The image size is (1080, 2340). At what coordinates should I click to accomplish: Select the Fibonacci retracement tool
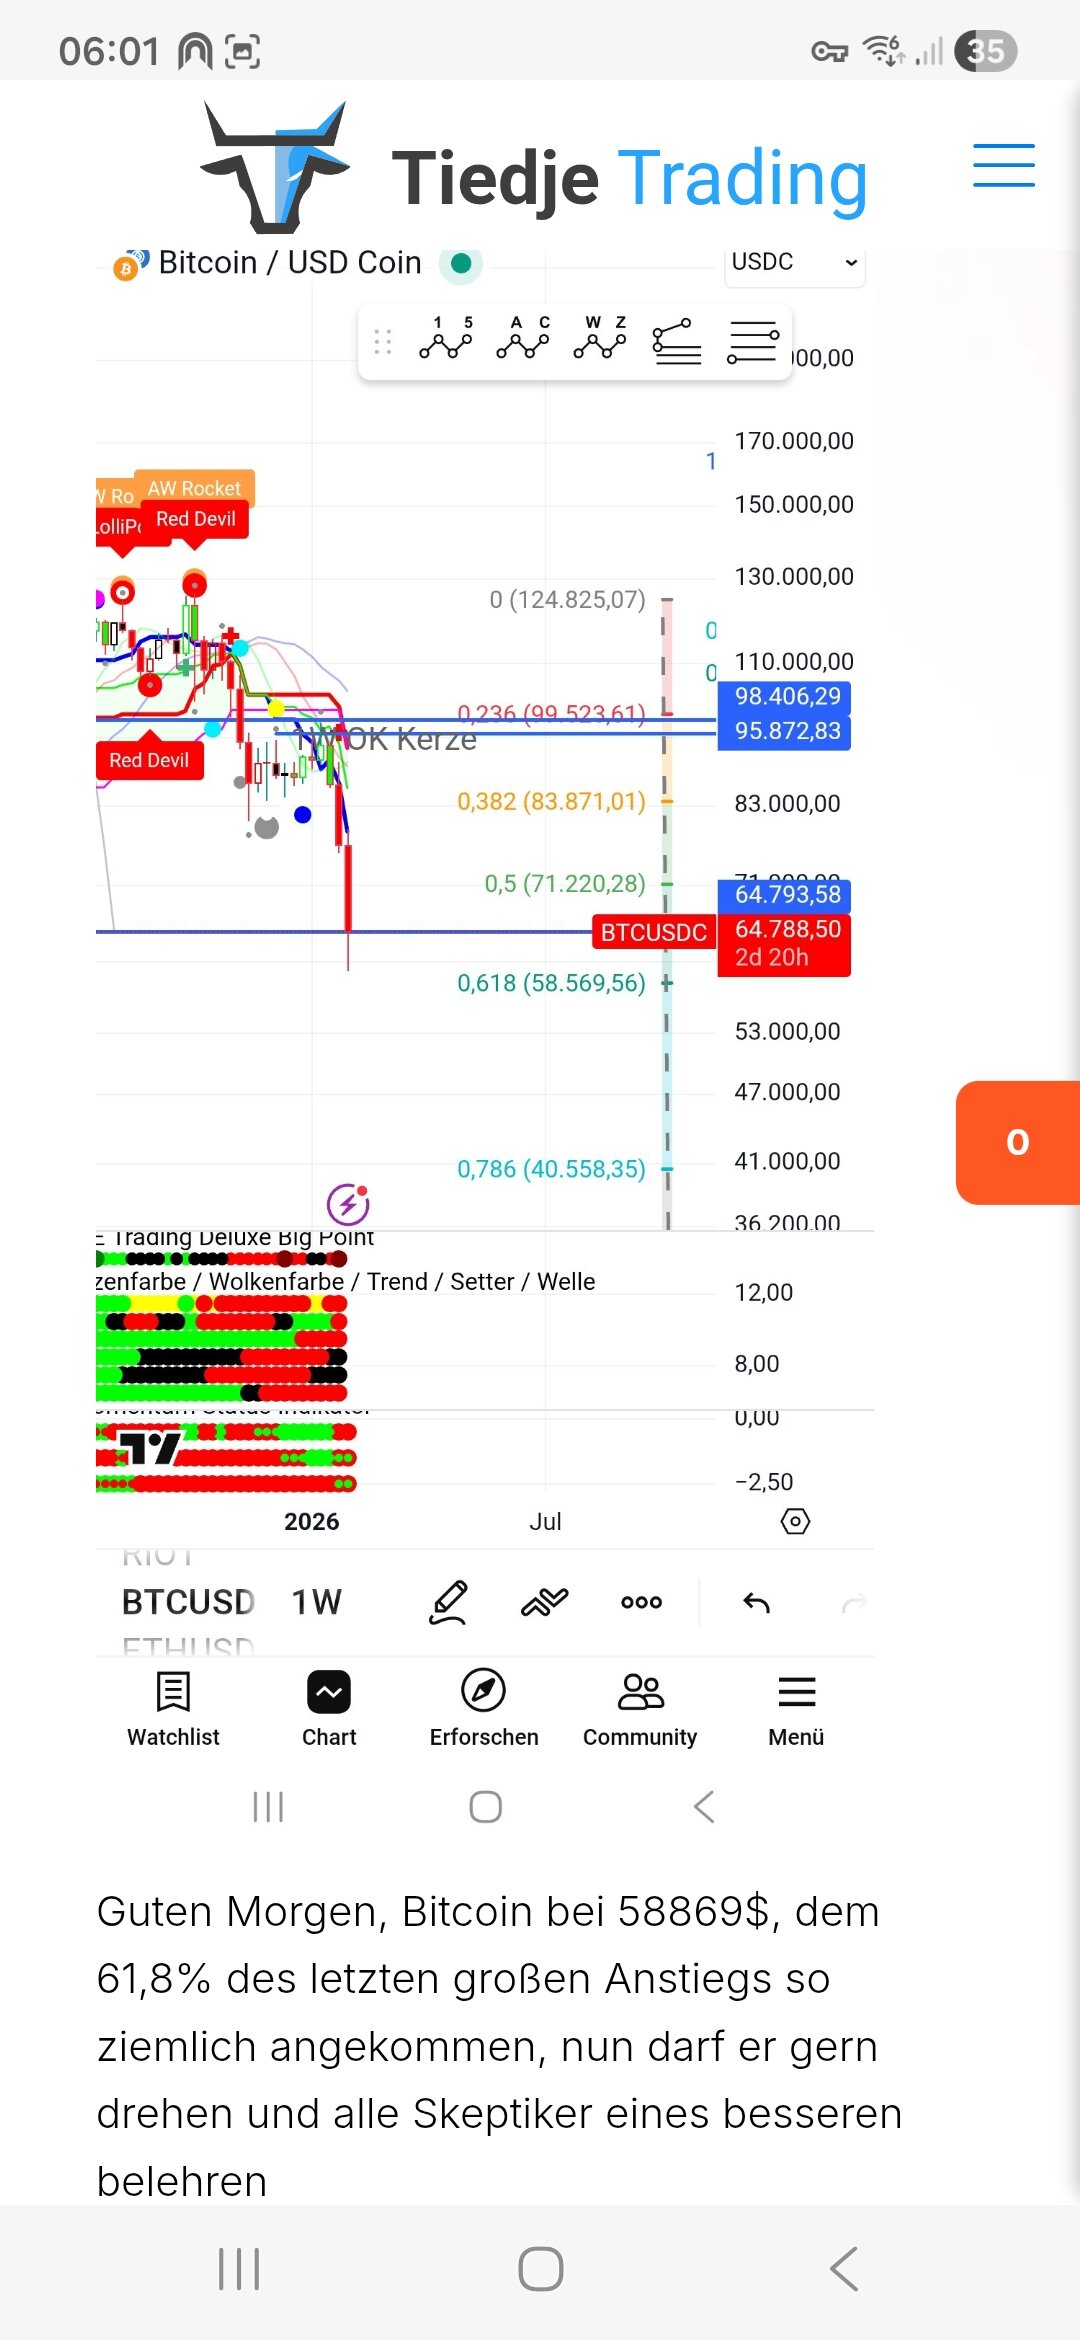677,342
